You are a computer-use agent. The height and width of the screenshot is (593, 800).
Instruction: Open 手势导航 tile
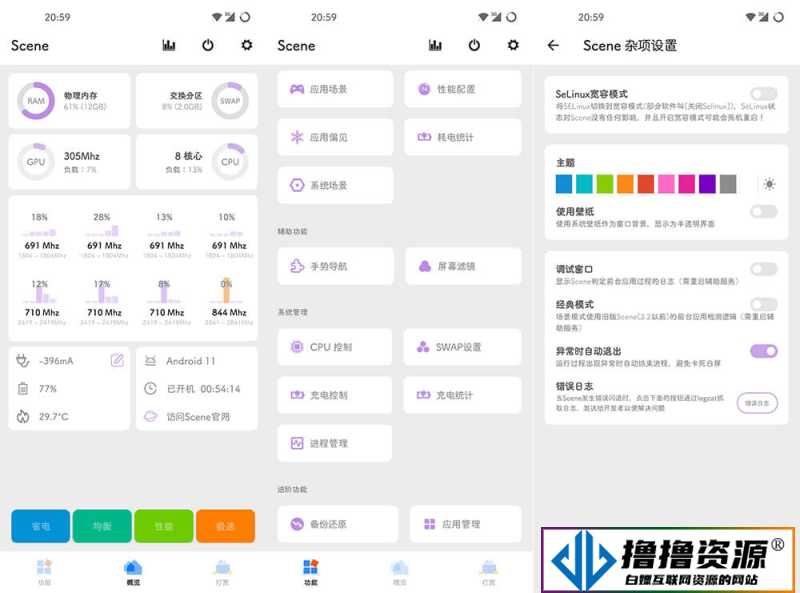[x=335, y=266]
